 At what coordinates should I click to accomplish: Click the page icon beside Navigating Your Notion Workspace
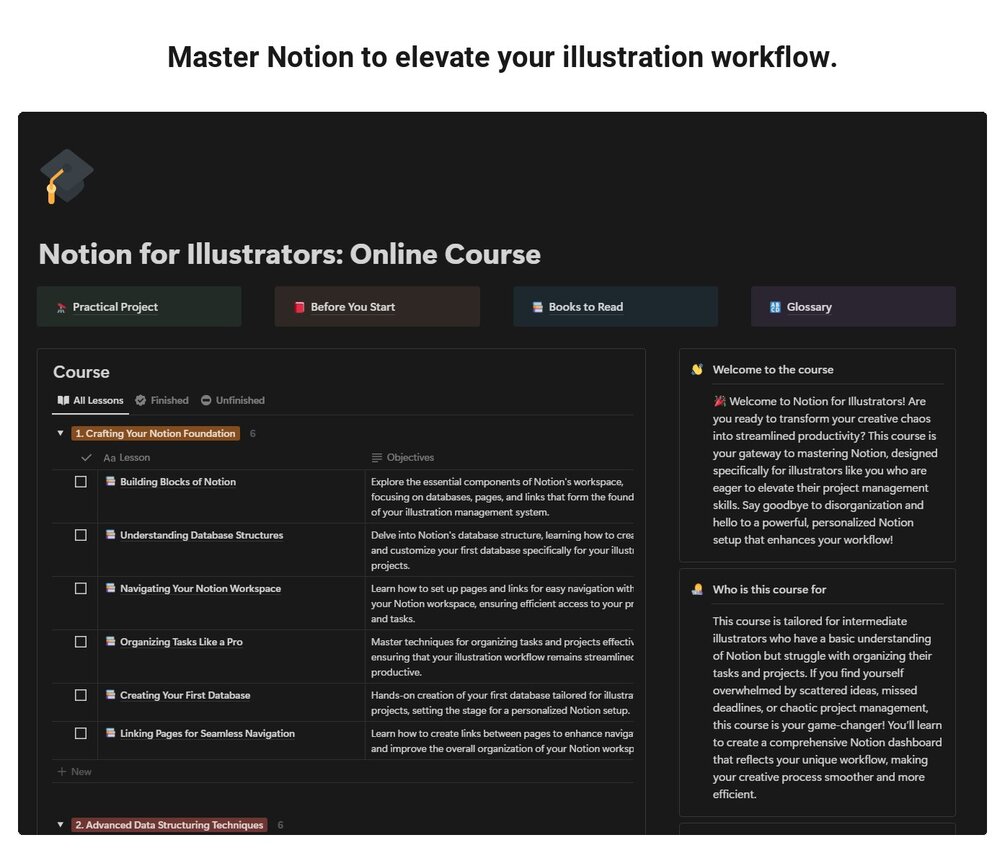click(x=110, y=588)
